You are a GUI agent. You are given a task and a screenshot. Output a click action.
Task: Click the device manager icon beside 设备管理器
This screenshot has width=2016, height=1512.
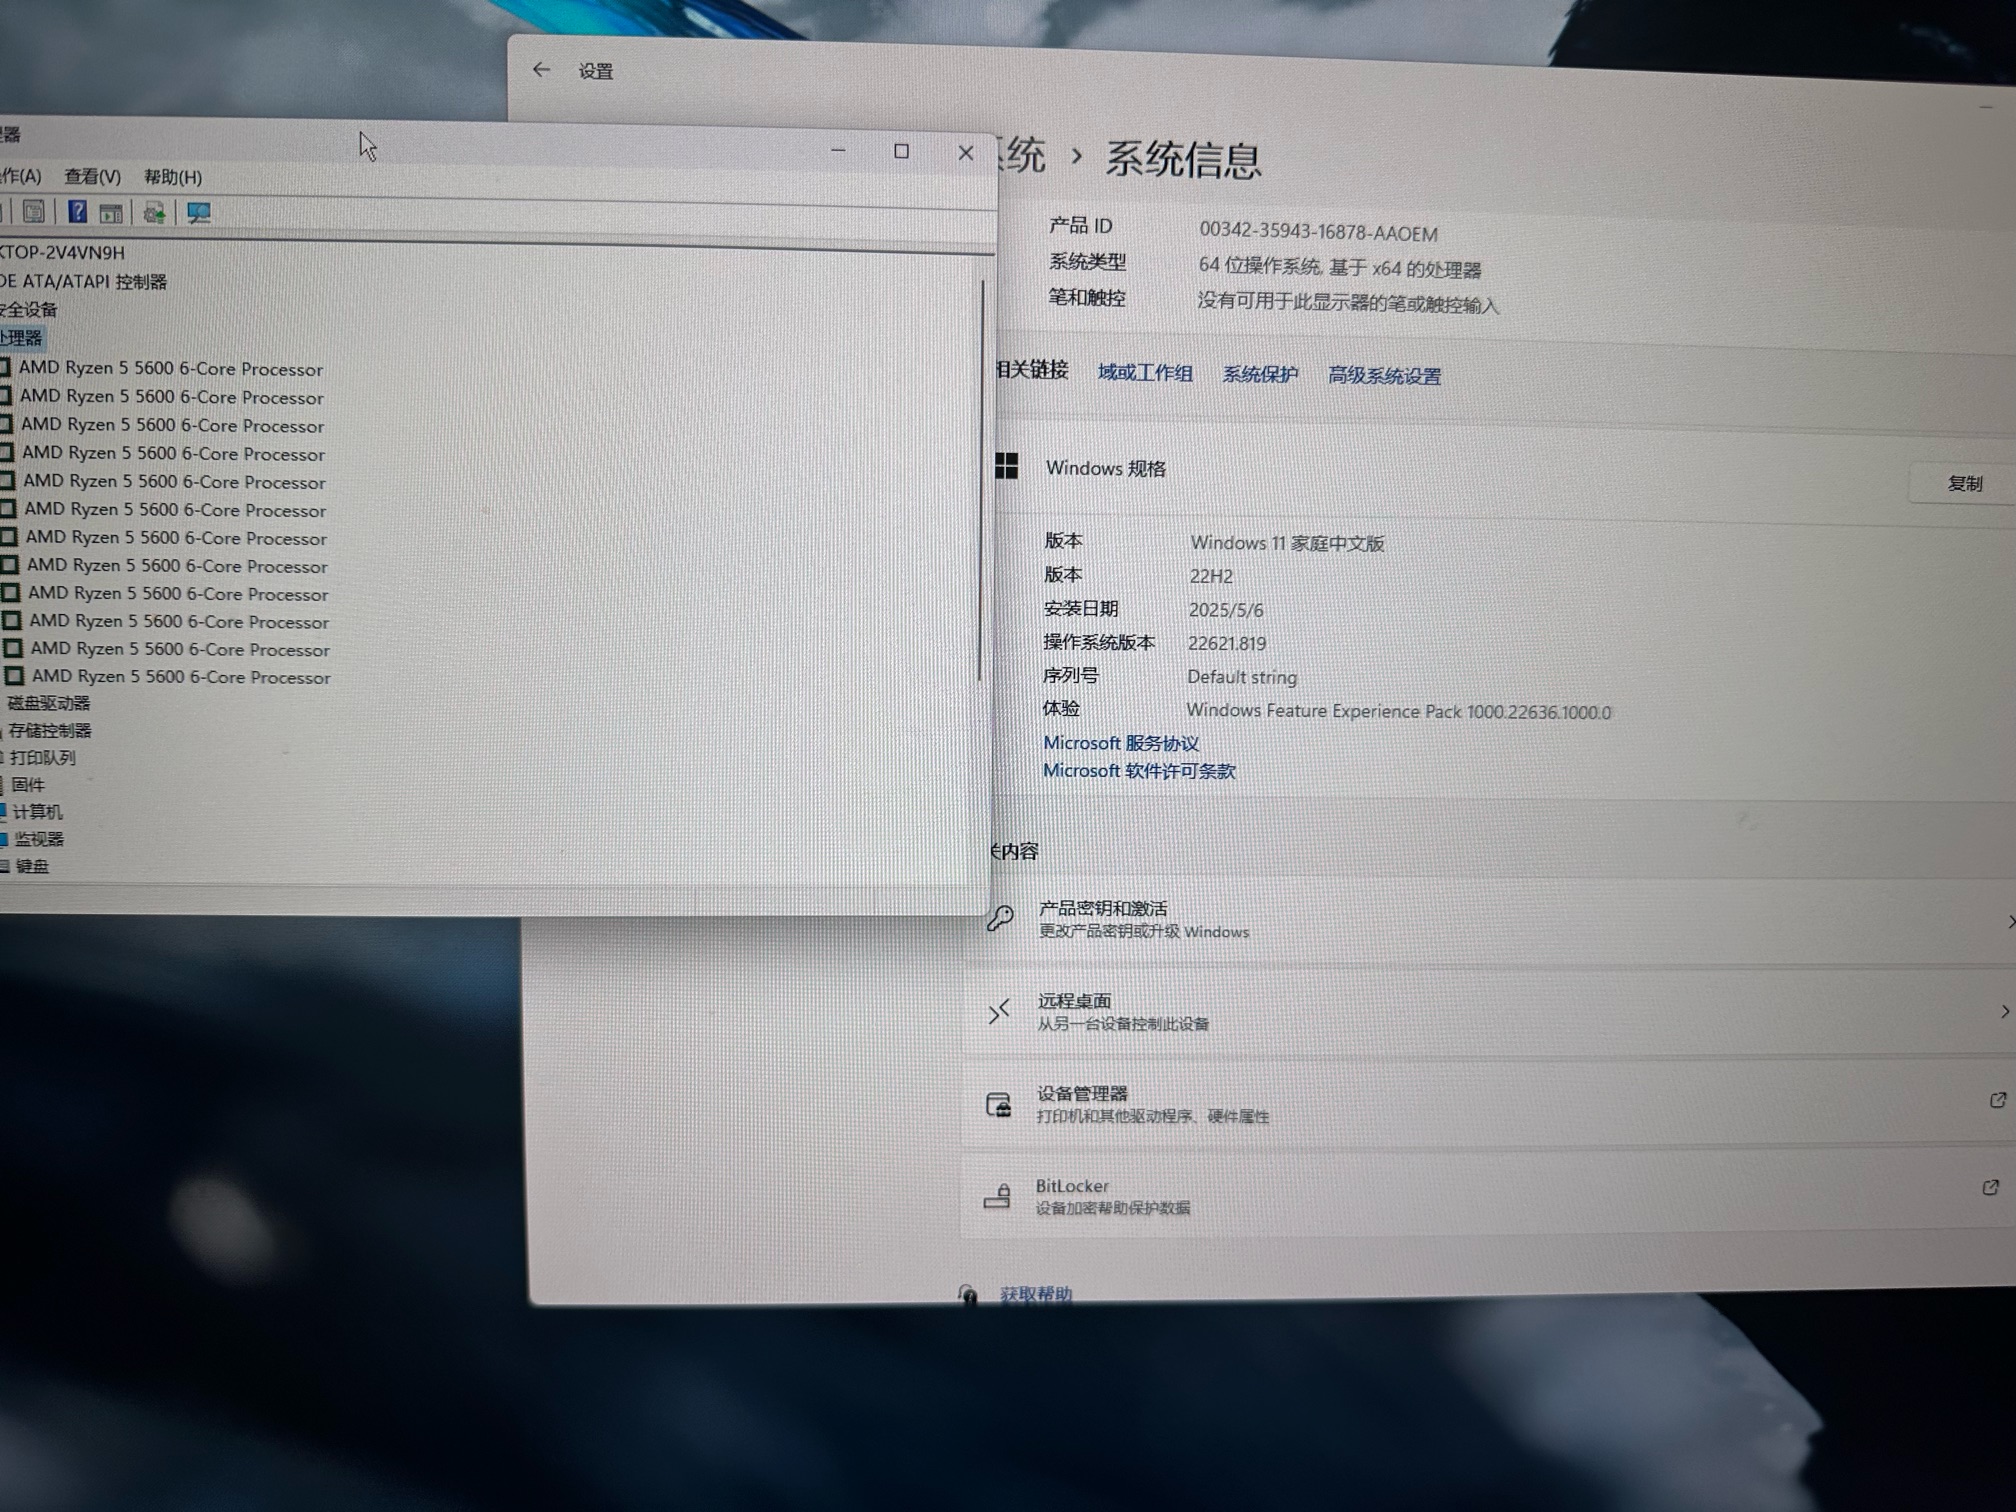click(998, 1104)
